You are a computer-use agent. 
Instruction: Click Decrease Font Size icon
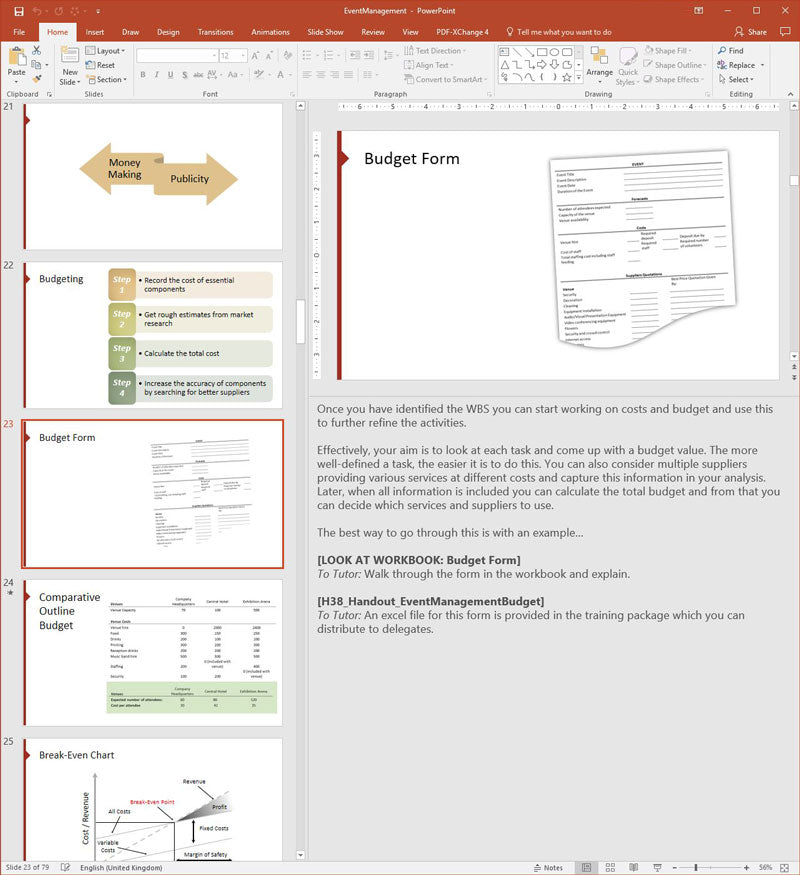[269, 56]
